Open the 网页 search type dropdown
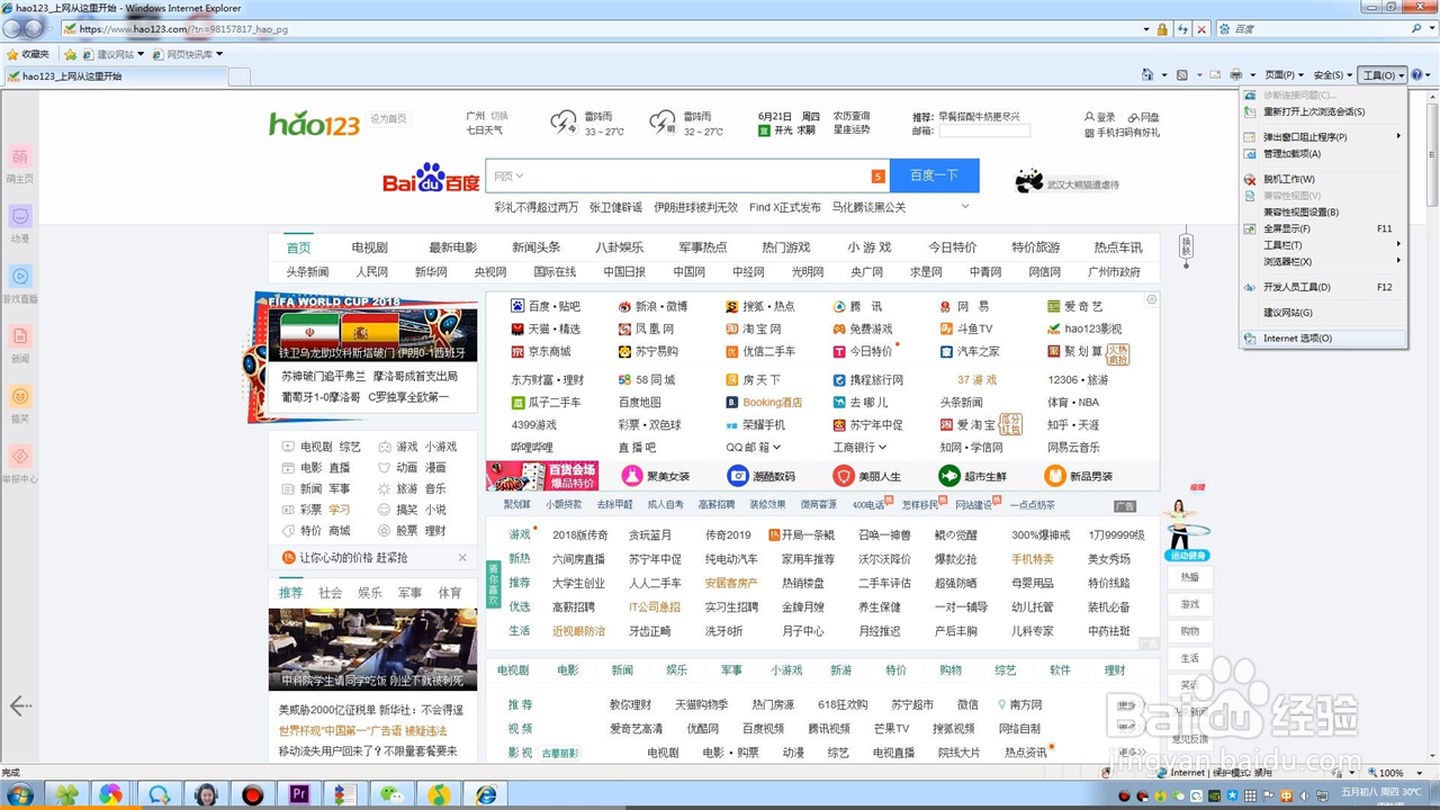The image size is (1440, 810). point(508,176)
